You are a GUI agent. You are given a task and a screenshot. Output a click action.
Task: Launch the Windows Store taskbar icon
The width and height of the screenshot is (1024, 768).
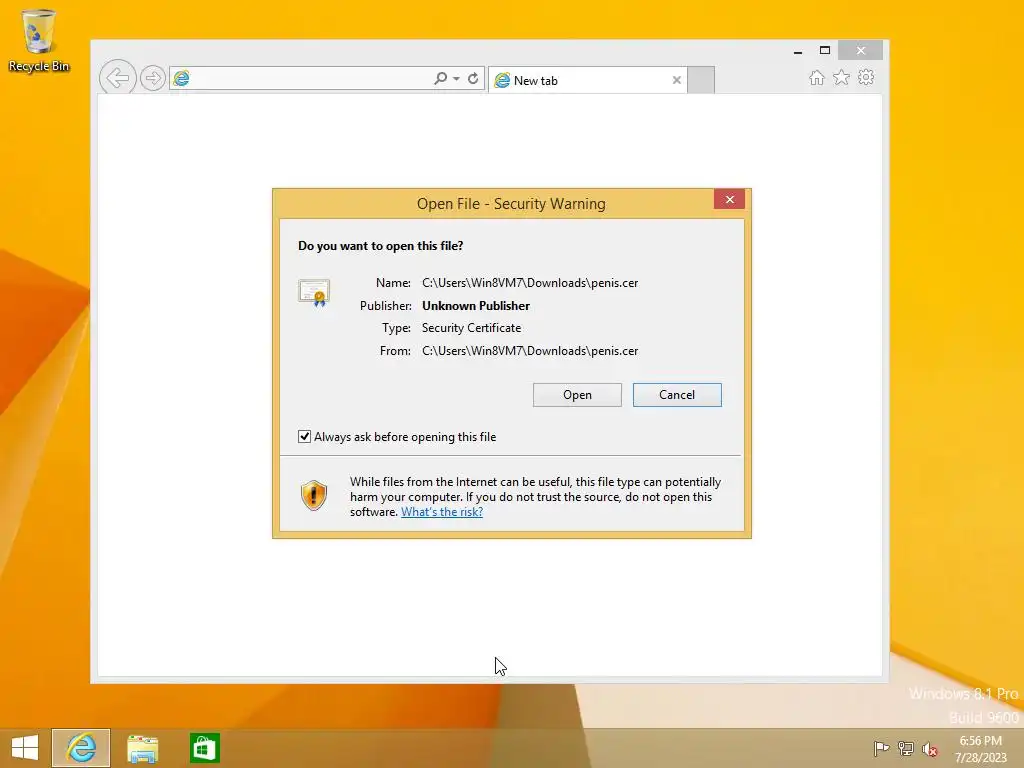[204, 748]
